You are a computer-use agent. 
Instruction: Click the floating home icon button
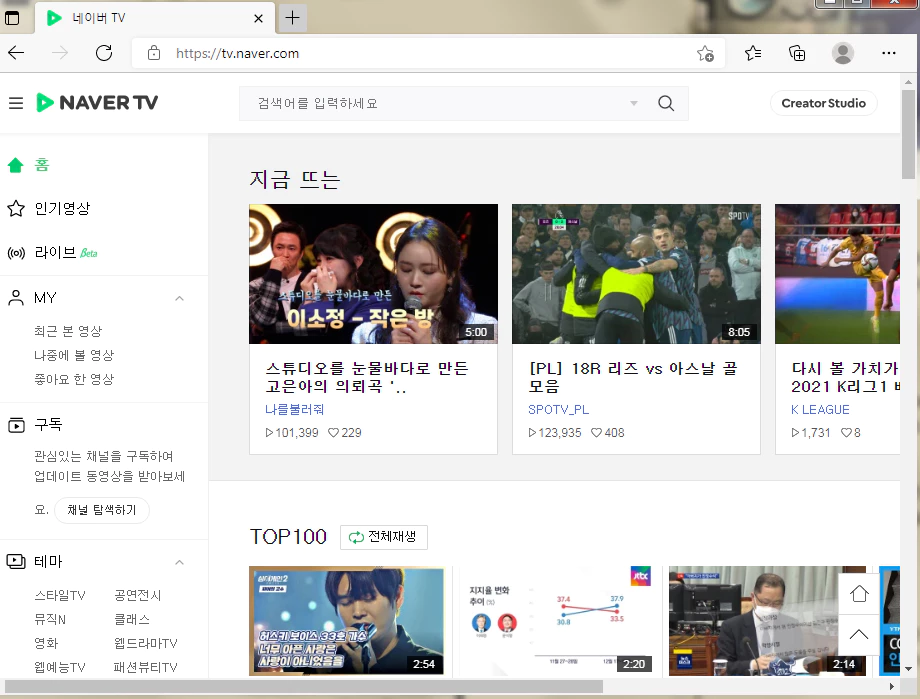tap(859, 594)
